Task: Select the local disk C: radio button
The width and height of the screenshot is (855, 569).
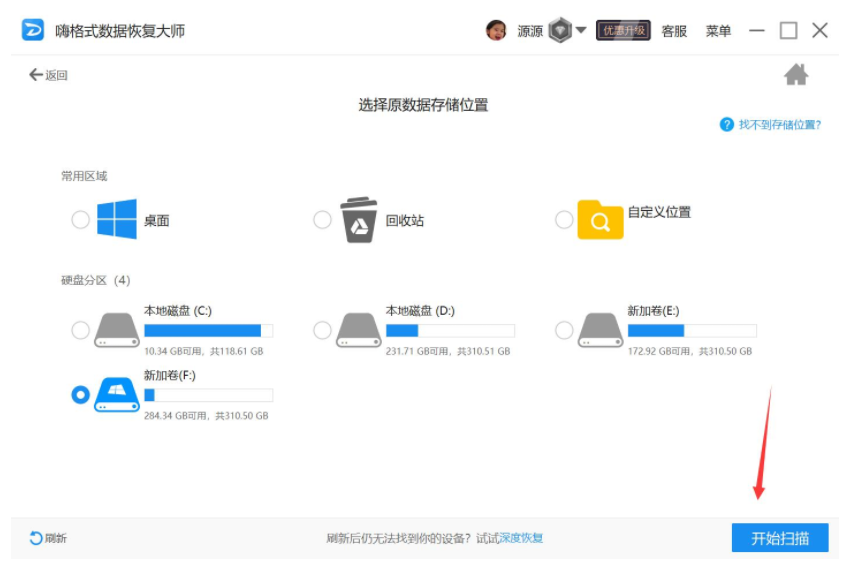Action: [x=81, y=330]
